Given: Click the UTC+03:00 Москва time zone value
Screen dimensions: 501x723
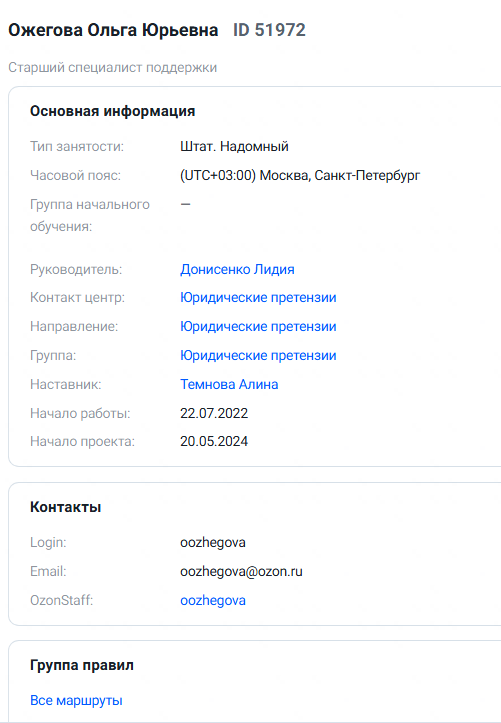Looking at the screenshot, I should 300,175.
